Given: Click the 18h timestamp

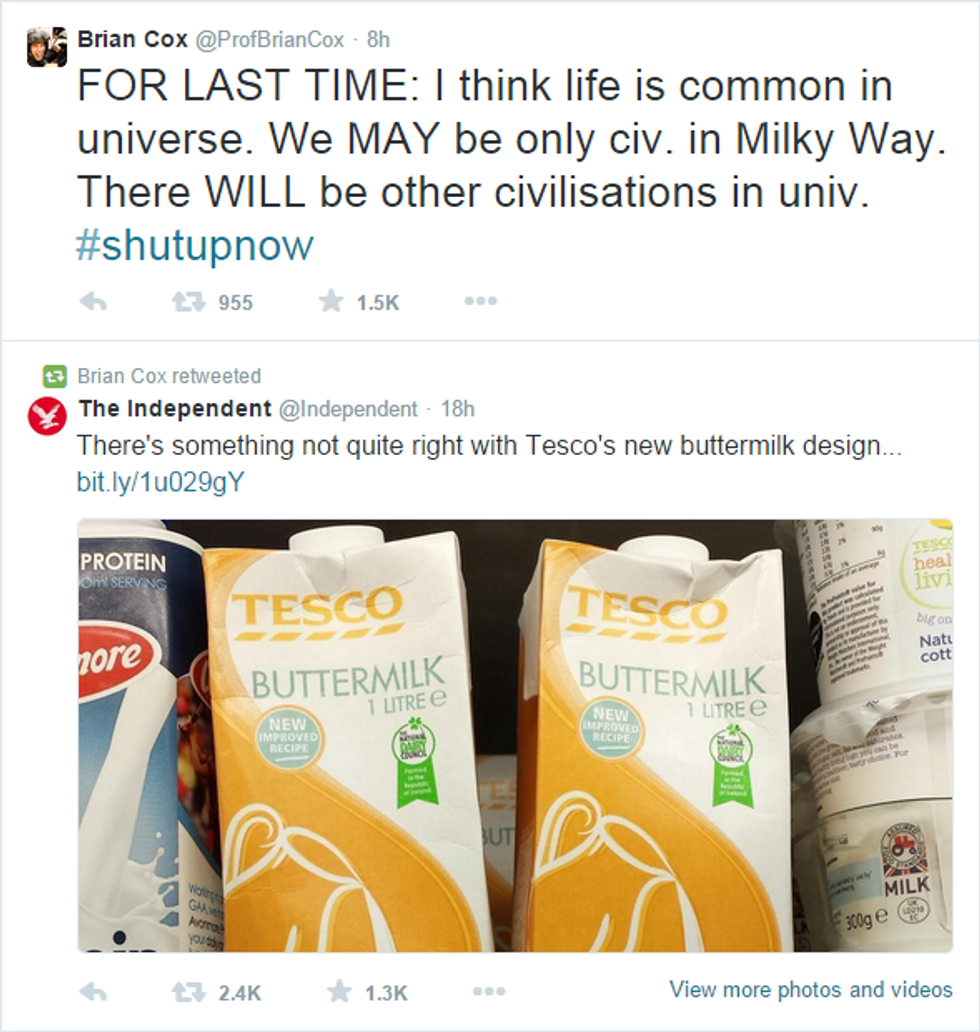Looking at the screenshot, I should coord(458,409).
